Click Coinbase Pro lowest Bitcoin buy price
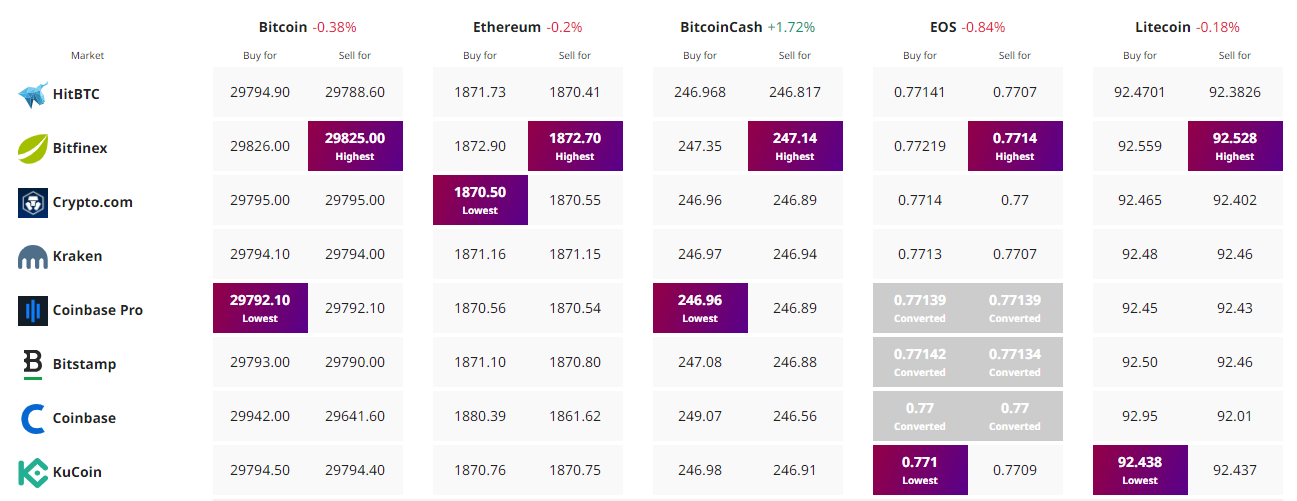The width and height of the screenshot is (1297, 501). 260,308
